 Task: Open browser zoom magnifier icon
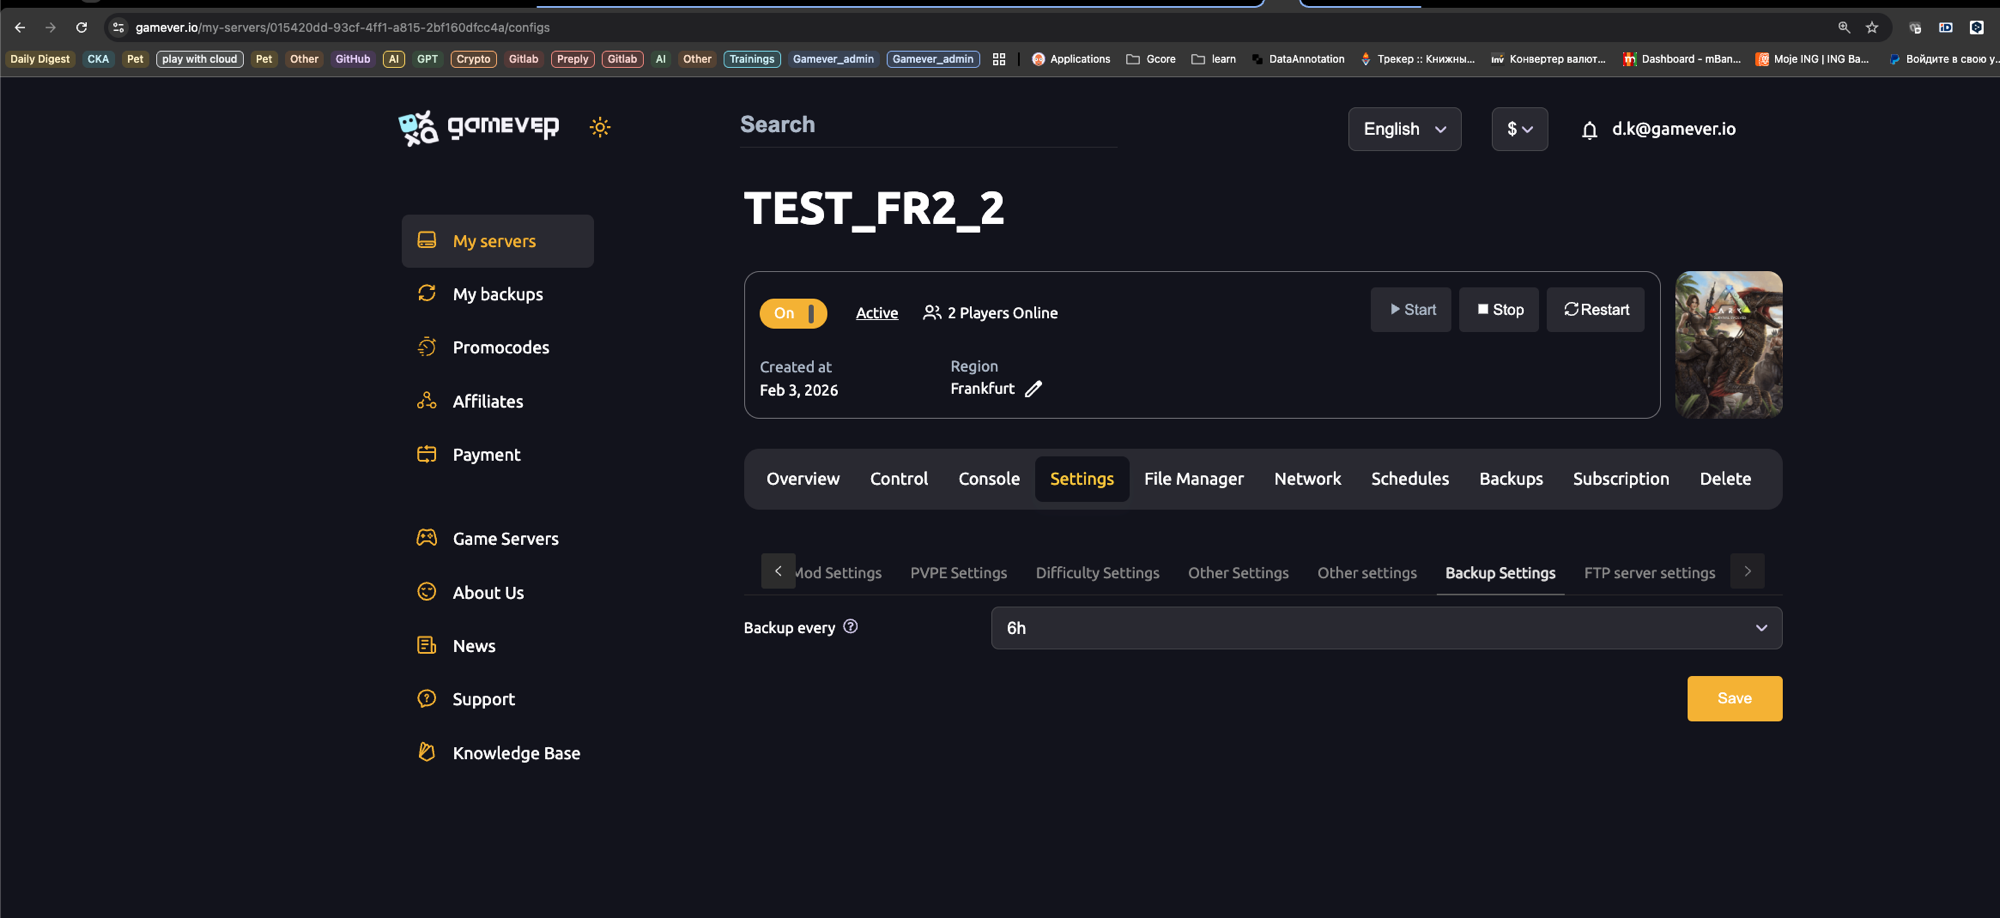pyautogui.click(x=1844, y=27)
